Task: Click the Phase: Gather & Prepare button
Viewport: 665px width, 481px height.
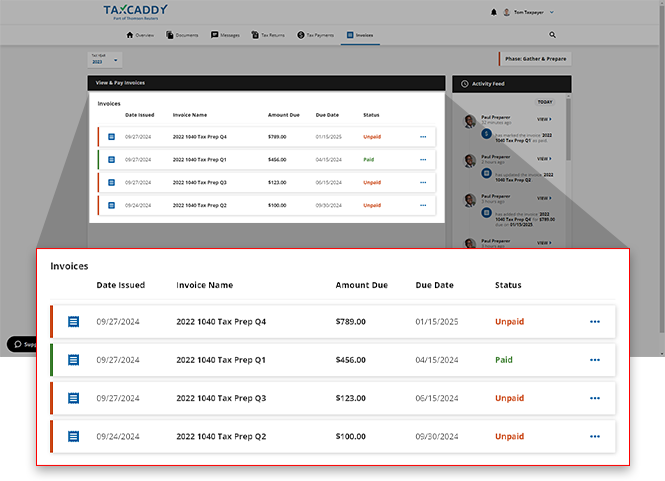Action: pyautogui.click(x=534, y=59)
